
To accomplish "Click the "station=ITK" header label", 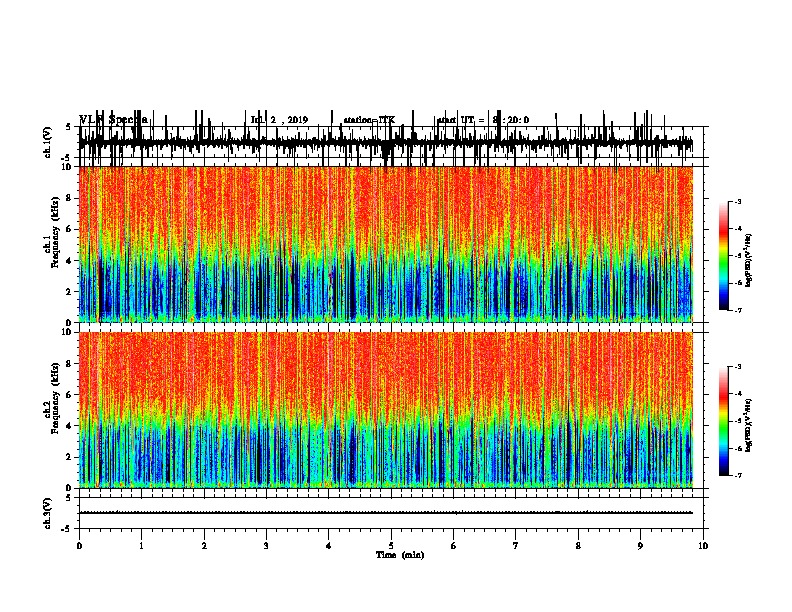I will 369,120.
